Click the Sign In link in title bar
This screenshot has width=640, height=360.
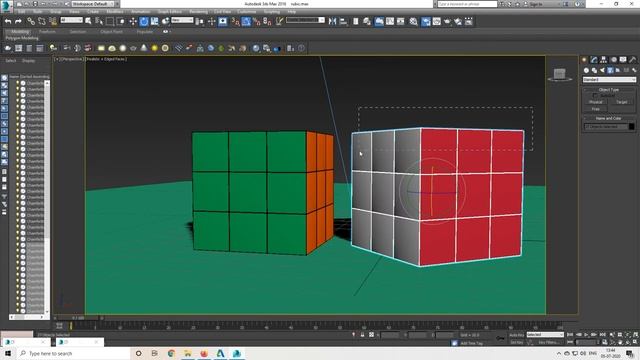pyautogui.click(x=536, y=4)
